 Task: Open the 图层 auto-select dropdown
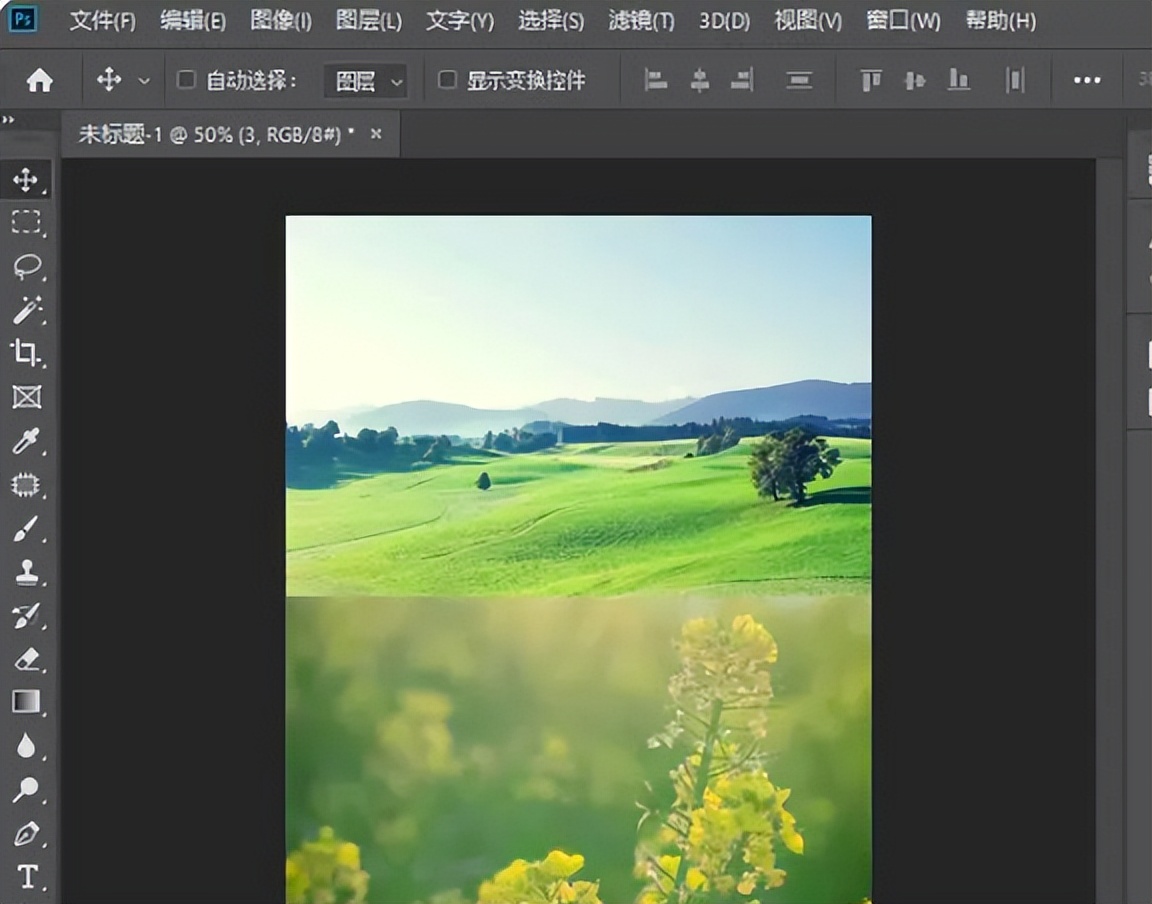(366, 80)
